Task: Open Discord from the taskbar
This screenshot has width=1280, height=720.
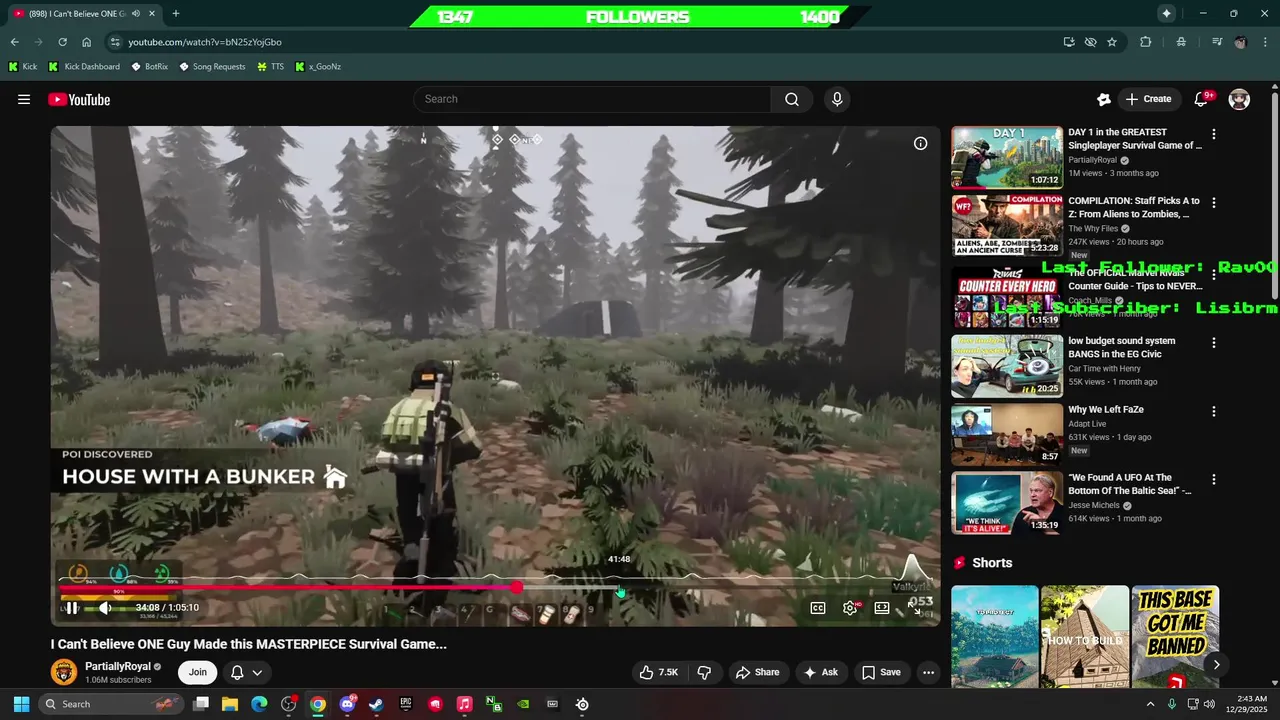Action: click(x=347, y=704)
